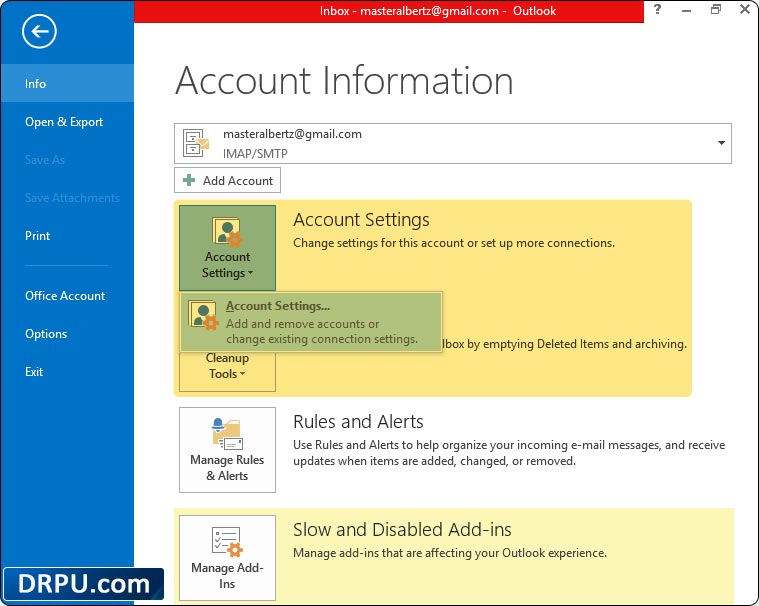Click Manage Rules & Alerts button
The height and width of the screenshot is (606, 759).
tap(228, 450)
